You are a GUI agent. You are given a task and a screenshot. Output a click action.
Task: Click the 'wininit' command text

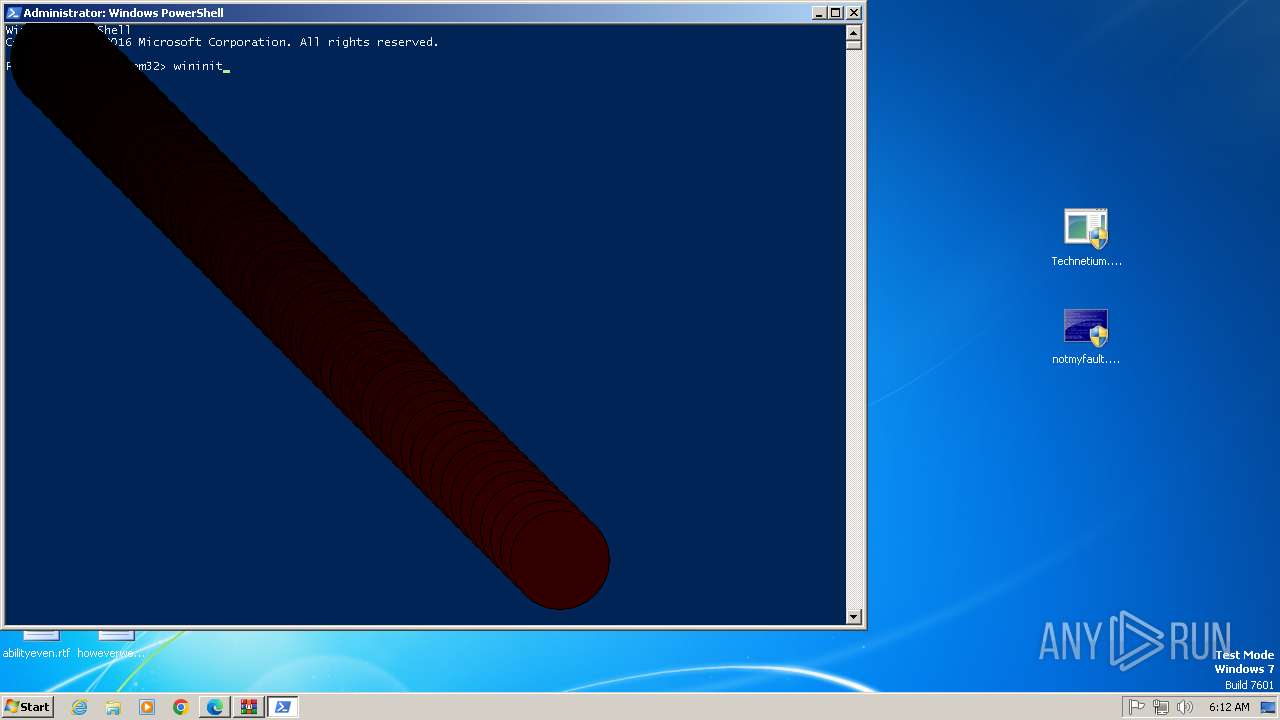[198, 66]
